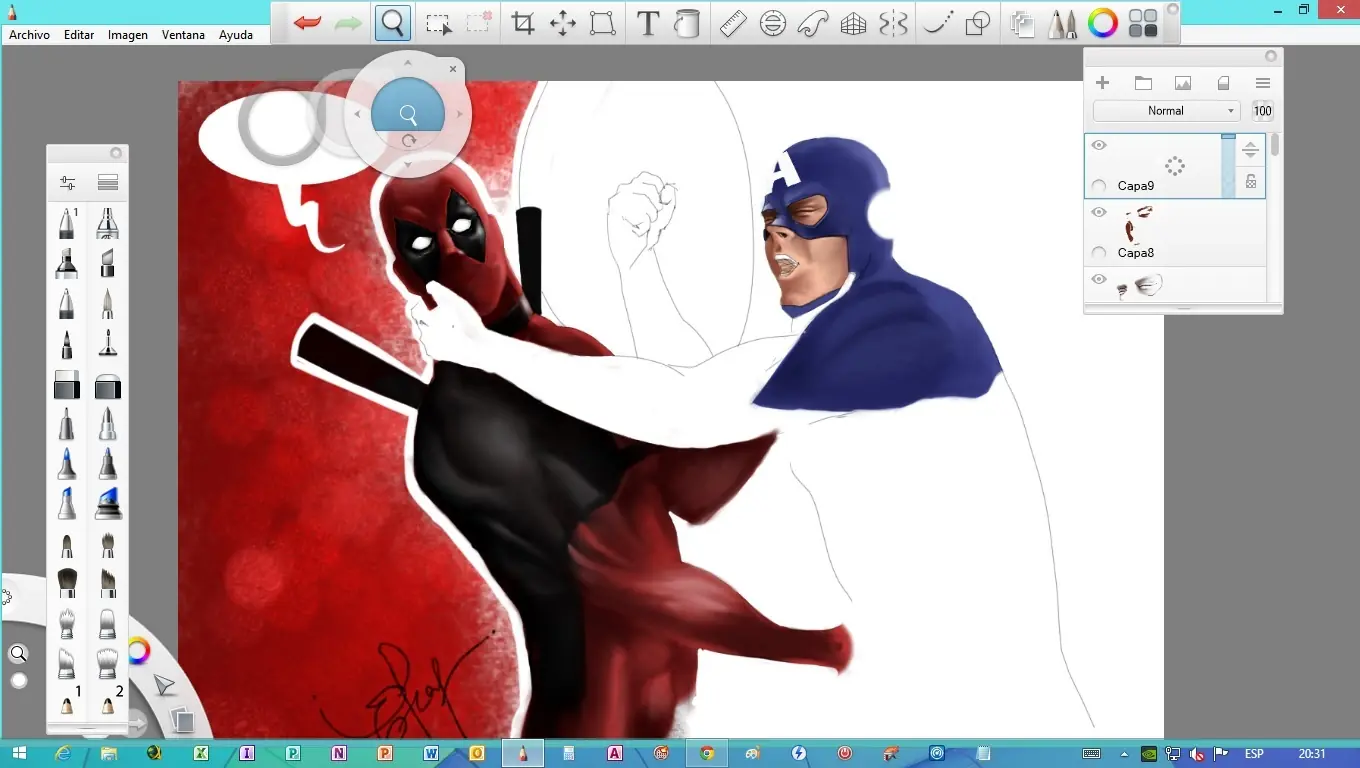Image resolution: width=1360 pixels, height=768 pixels.
Task: Open the Imagen menu
Action: click(128, 35)
